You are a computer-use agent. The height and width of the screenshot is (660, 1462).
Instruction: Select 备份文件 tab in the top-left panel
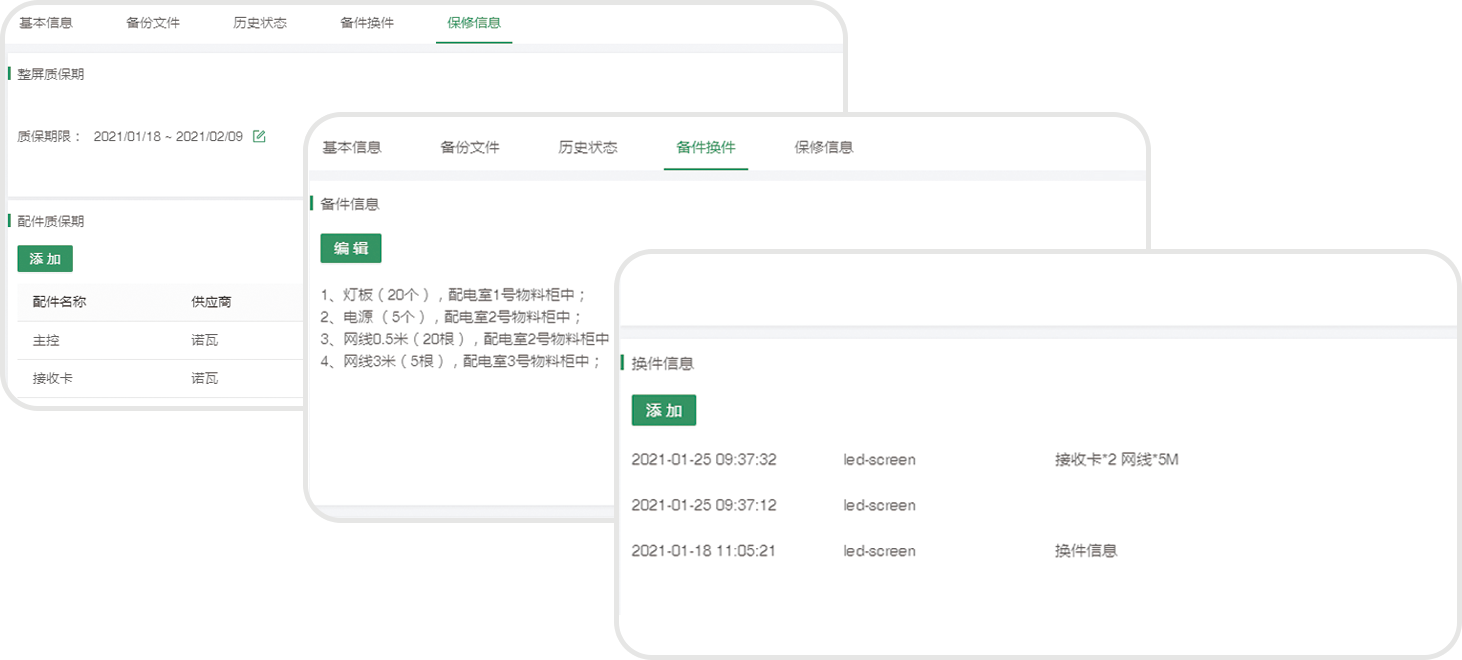153,23
